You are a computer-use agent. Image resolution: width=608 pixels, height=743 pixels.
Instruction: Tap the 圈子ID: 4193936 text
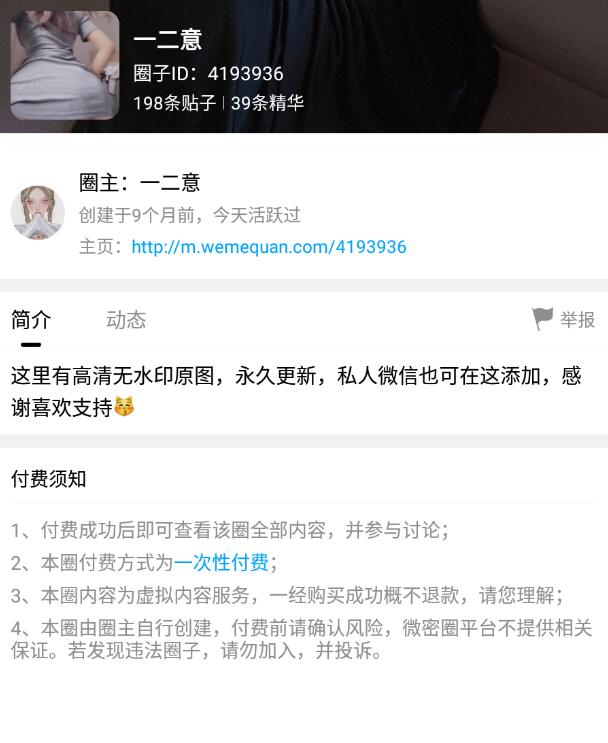point(208,73)
